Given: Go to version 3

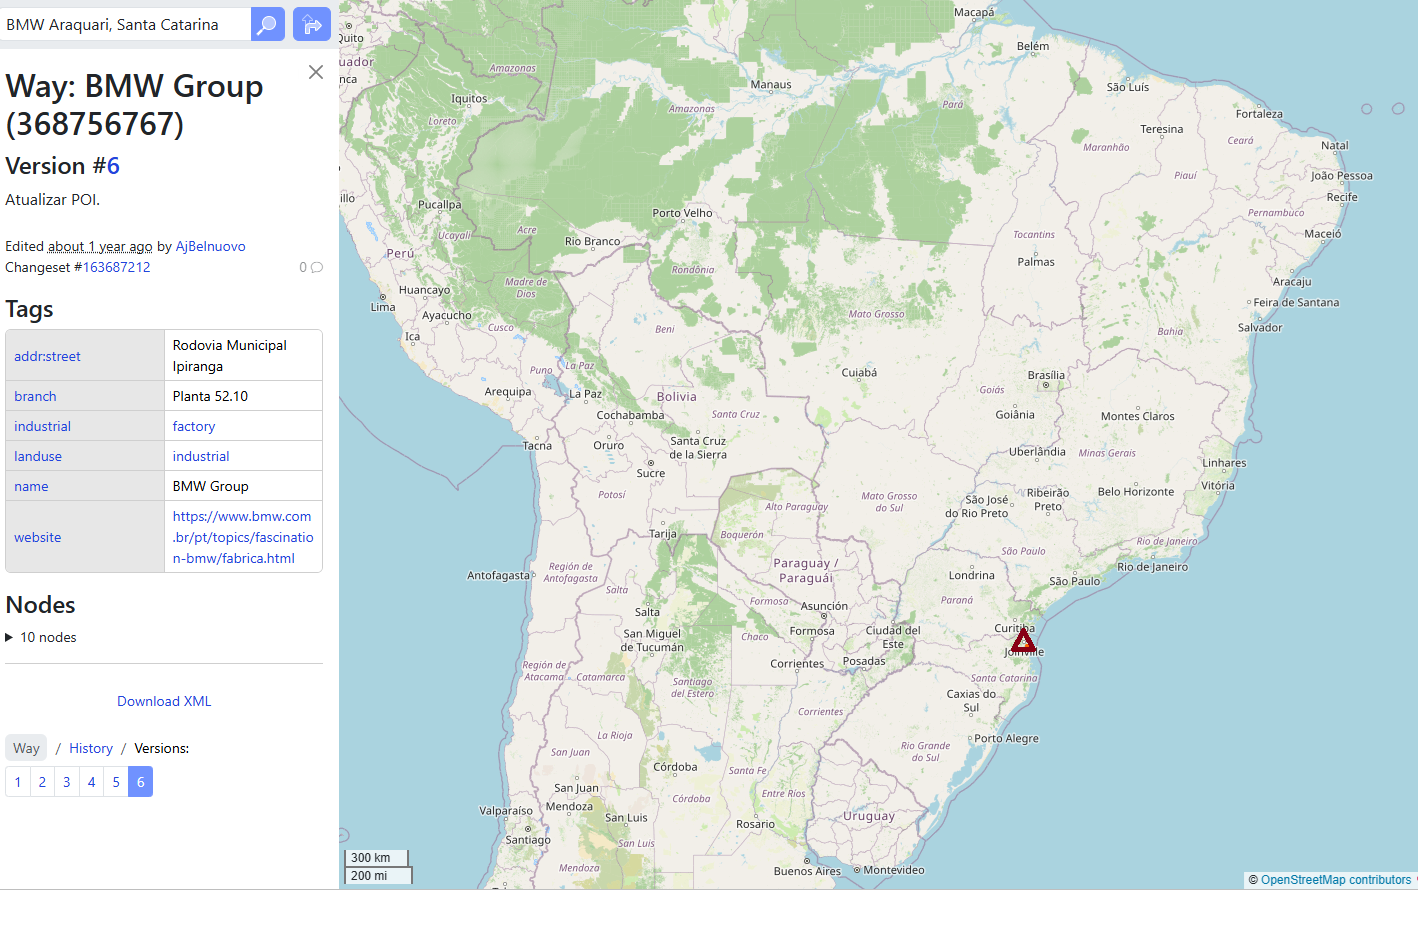Looking at the screenshot, I should [x=67, y=782].
